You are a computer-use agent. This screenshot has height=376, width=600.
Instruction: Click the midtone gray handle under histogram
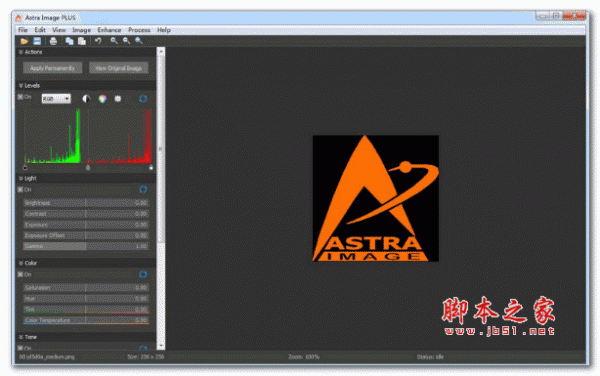click(88, 168)
